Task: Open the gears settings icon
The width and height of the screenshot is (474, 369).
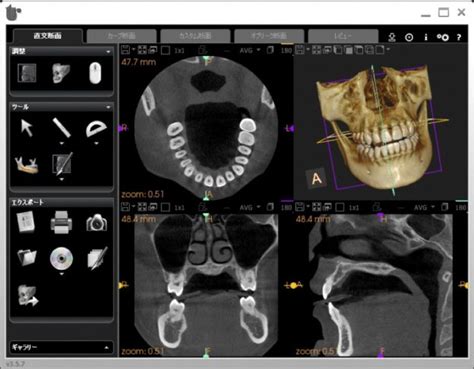Action: (443, 37)
